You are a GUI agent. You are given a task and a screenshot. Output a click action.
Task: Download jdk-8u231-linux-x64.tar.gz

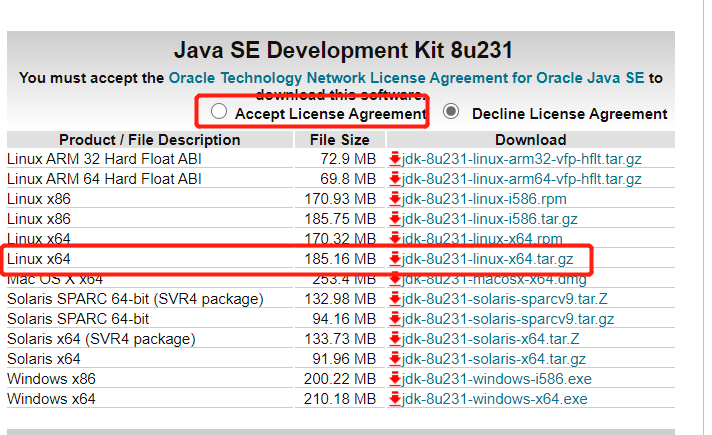487,259
